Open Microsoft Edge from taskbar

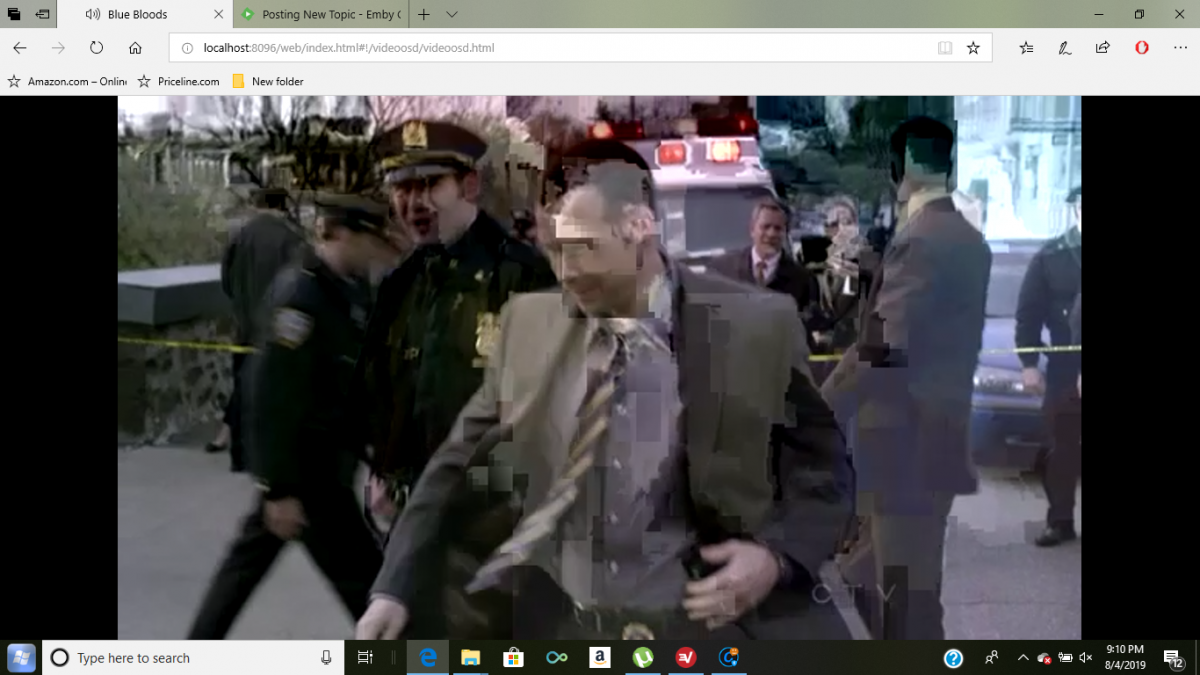click(x=427, y=657)
